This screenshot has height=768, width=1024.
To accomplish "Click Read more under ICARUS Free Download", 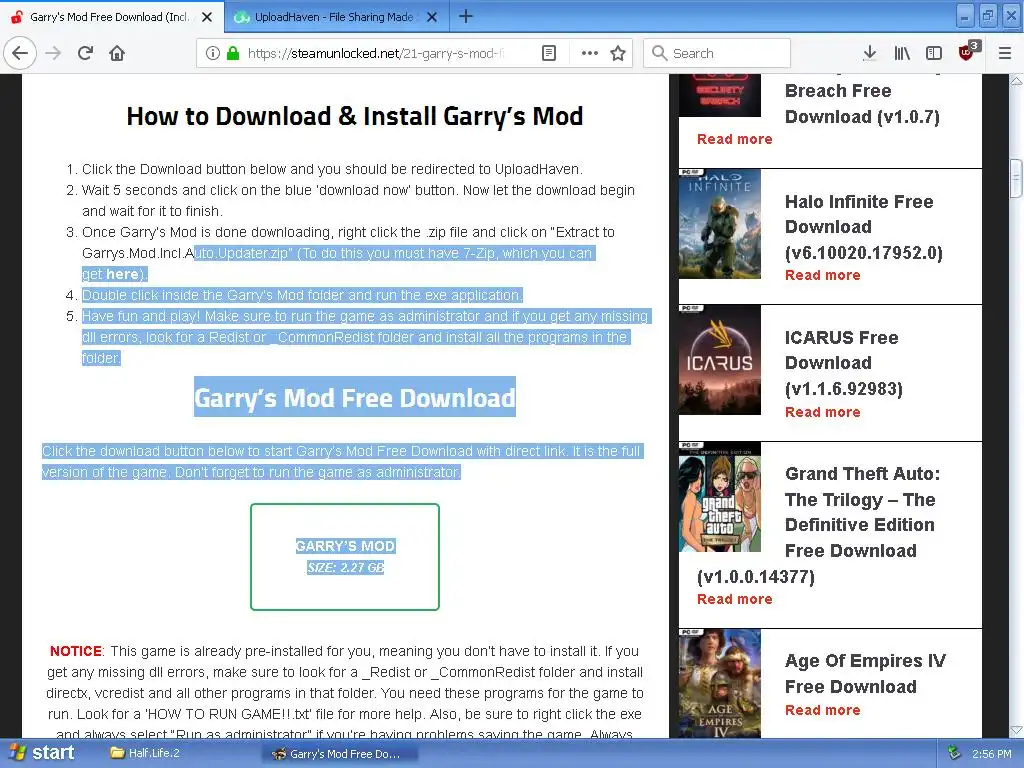I will pyautogui.click(x=822, y=412).
